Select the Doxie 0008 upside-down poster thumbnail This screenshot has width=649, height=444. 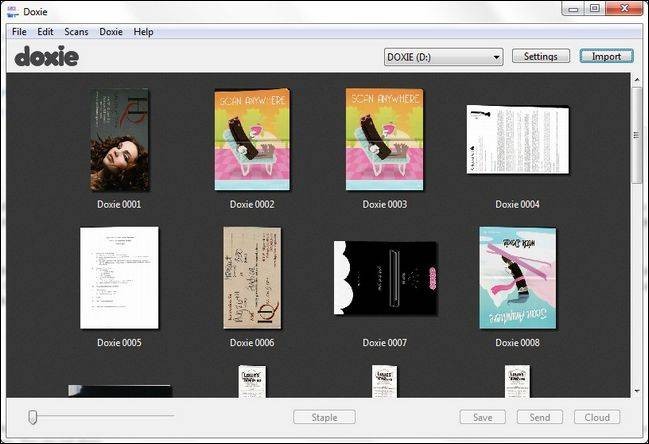pyautogui.click(x=518, y=278)
